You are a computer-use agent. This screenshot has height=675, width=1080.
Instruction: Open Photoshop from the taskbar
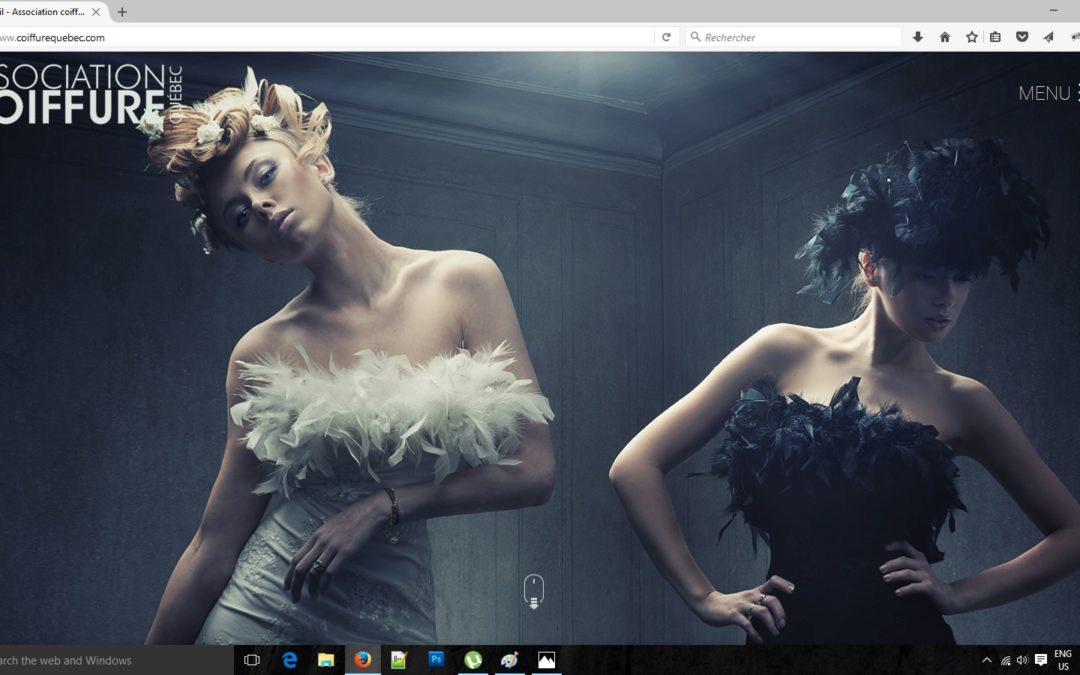pyautogui.click(x=436, y=660)
